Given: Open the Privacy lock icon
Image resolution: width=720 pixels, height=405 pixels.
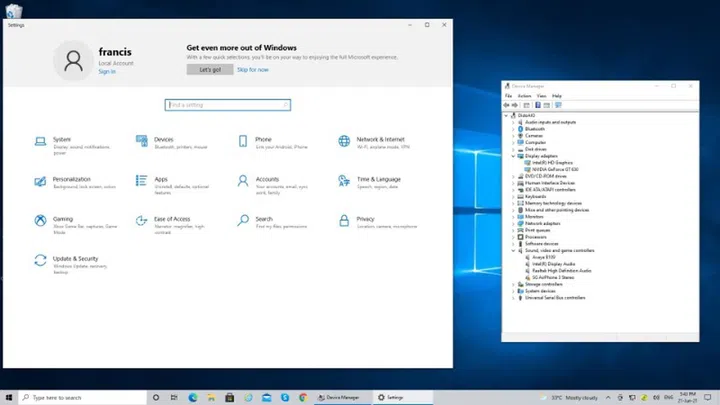Looking at the screenshot, I should pyautogui.click(x=344, y=221).
